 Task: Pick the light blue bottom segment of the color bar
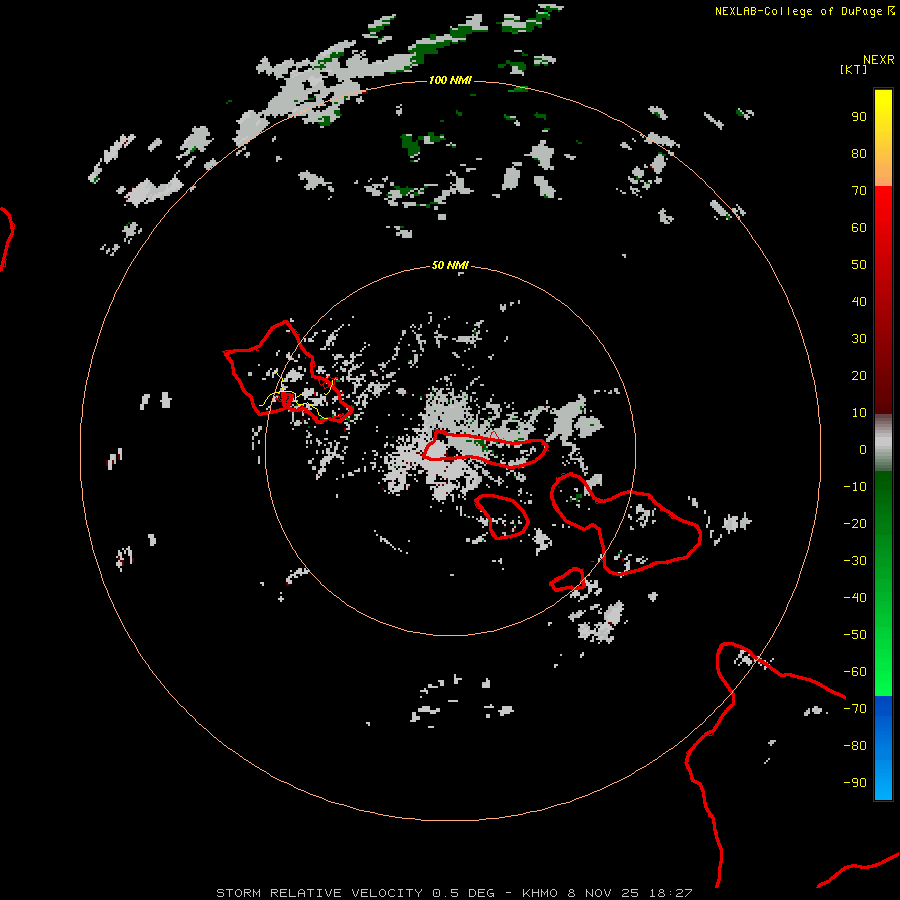tap(883, 748)
